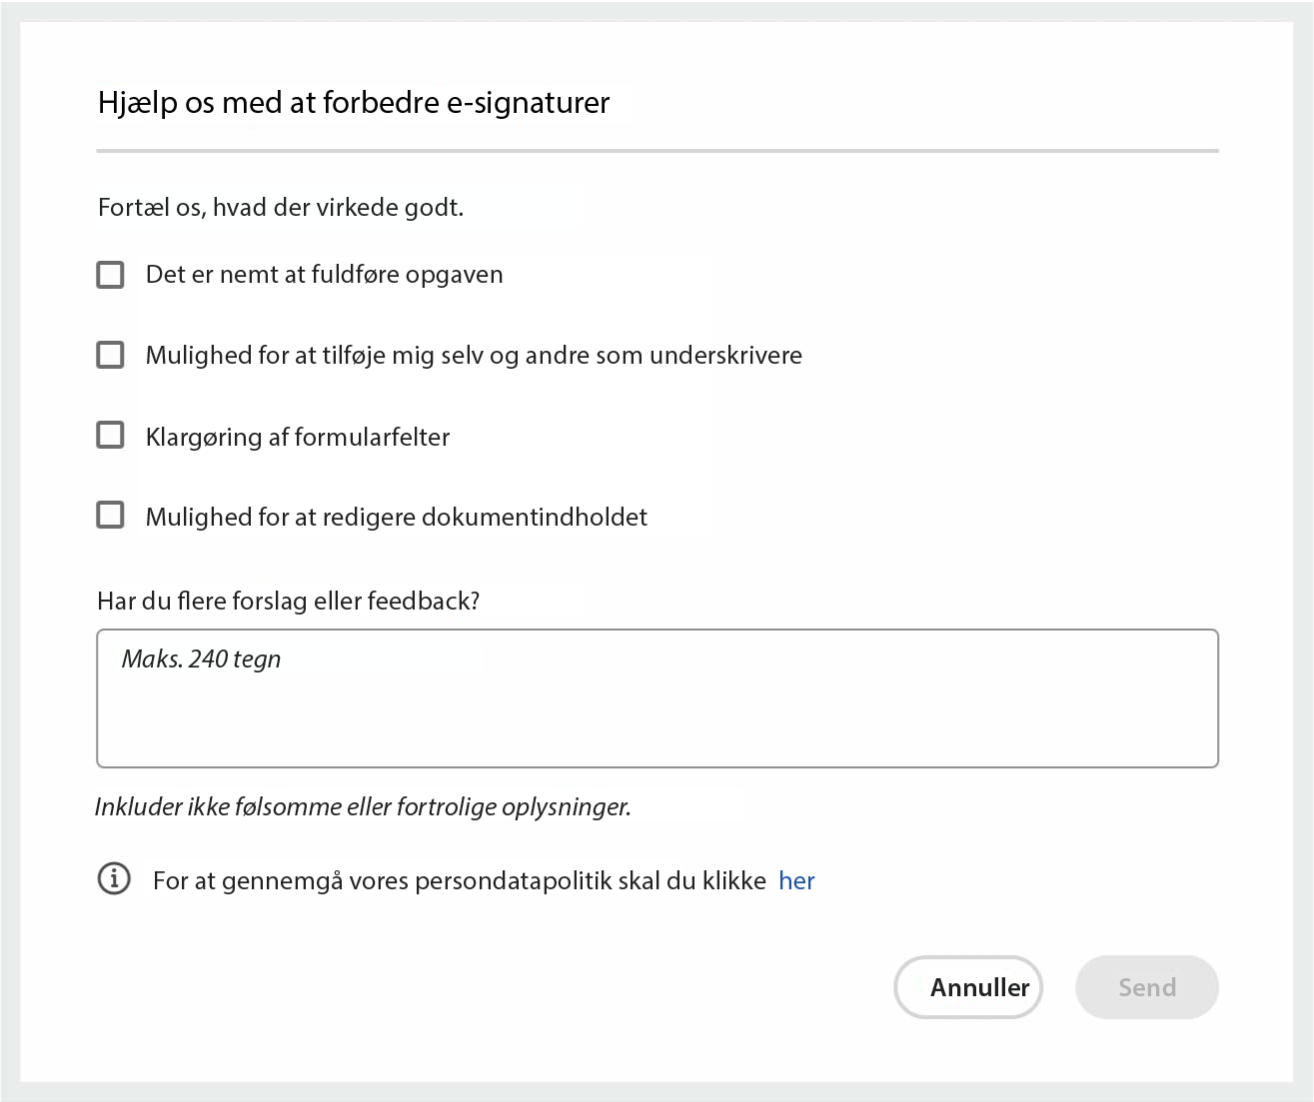Screen dimensions: 1314x1102
Task: Select the 'redigere dokumentindholdet' checkbox
Action: 110,515
